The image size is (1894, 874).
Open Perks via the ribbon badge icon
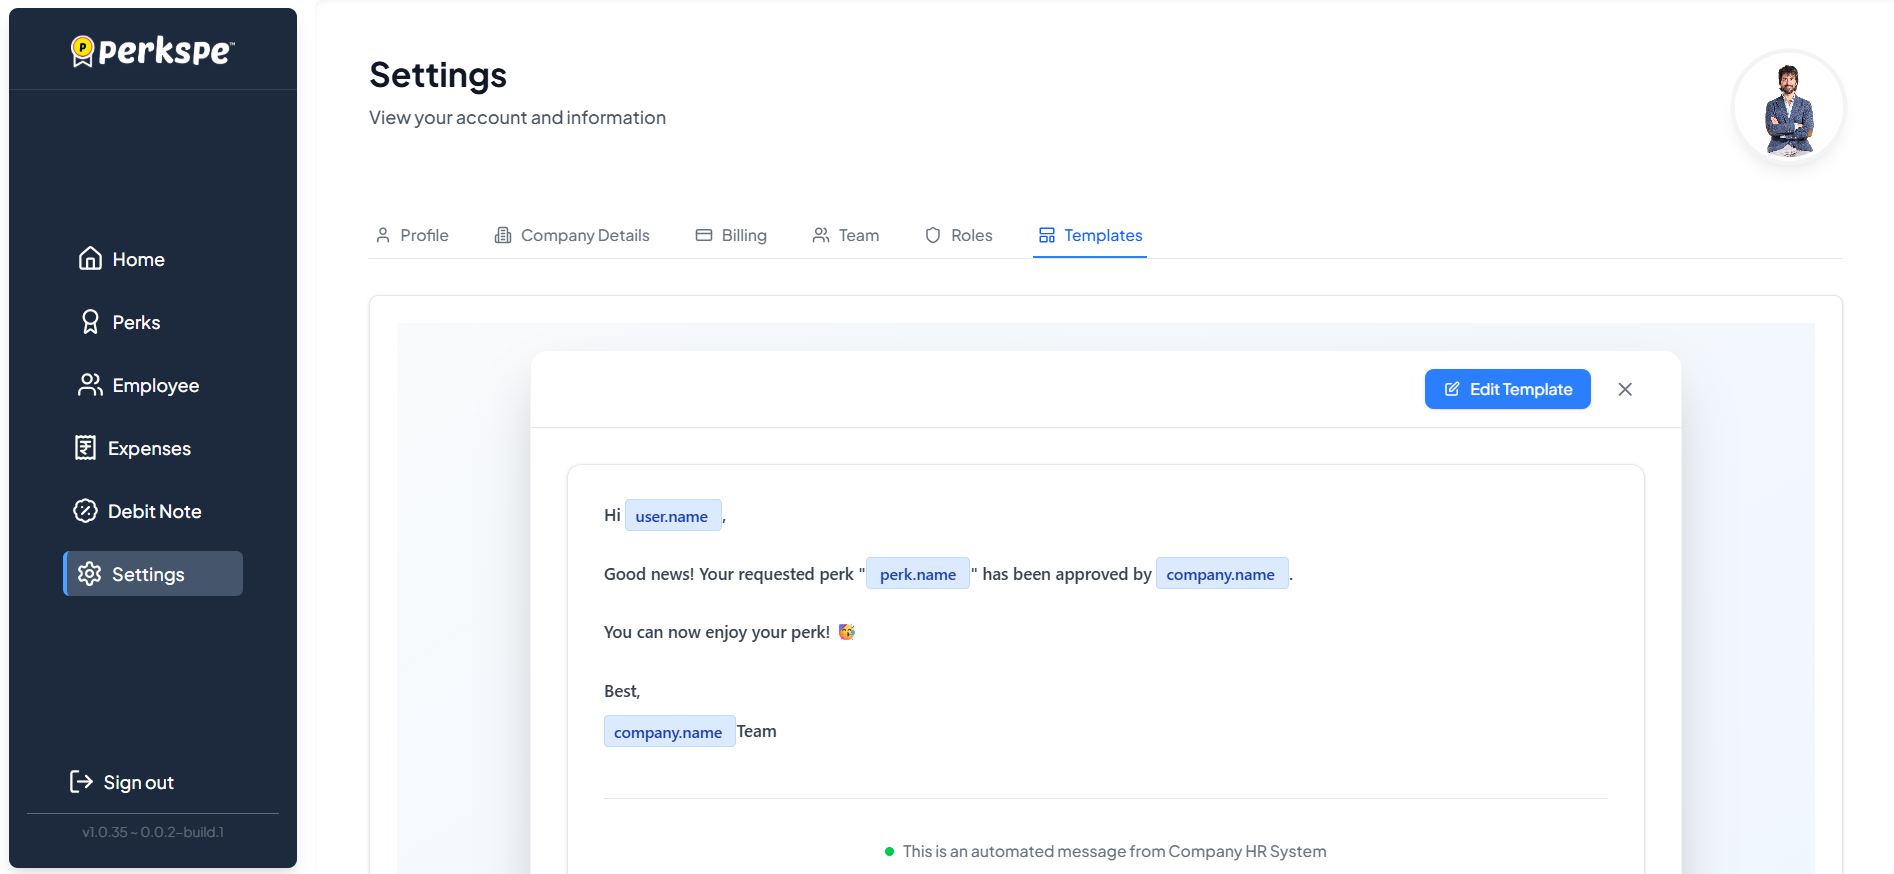pyautogui.click(x=90, y=322)
